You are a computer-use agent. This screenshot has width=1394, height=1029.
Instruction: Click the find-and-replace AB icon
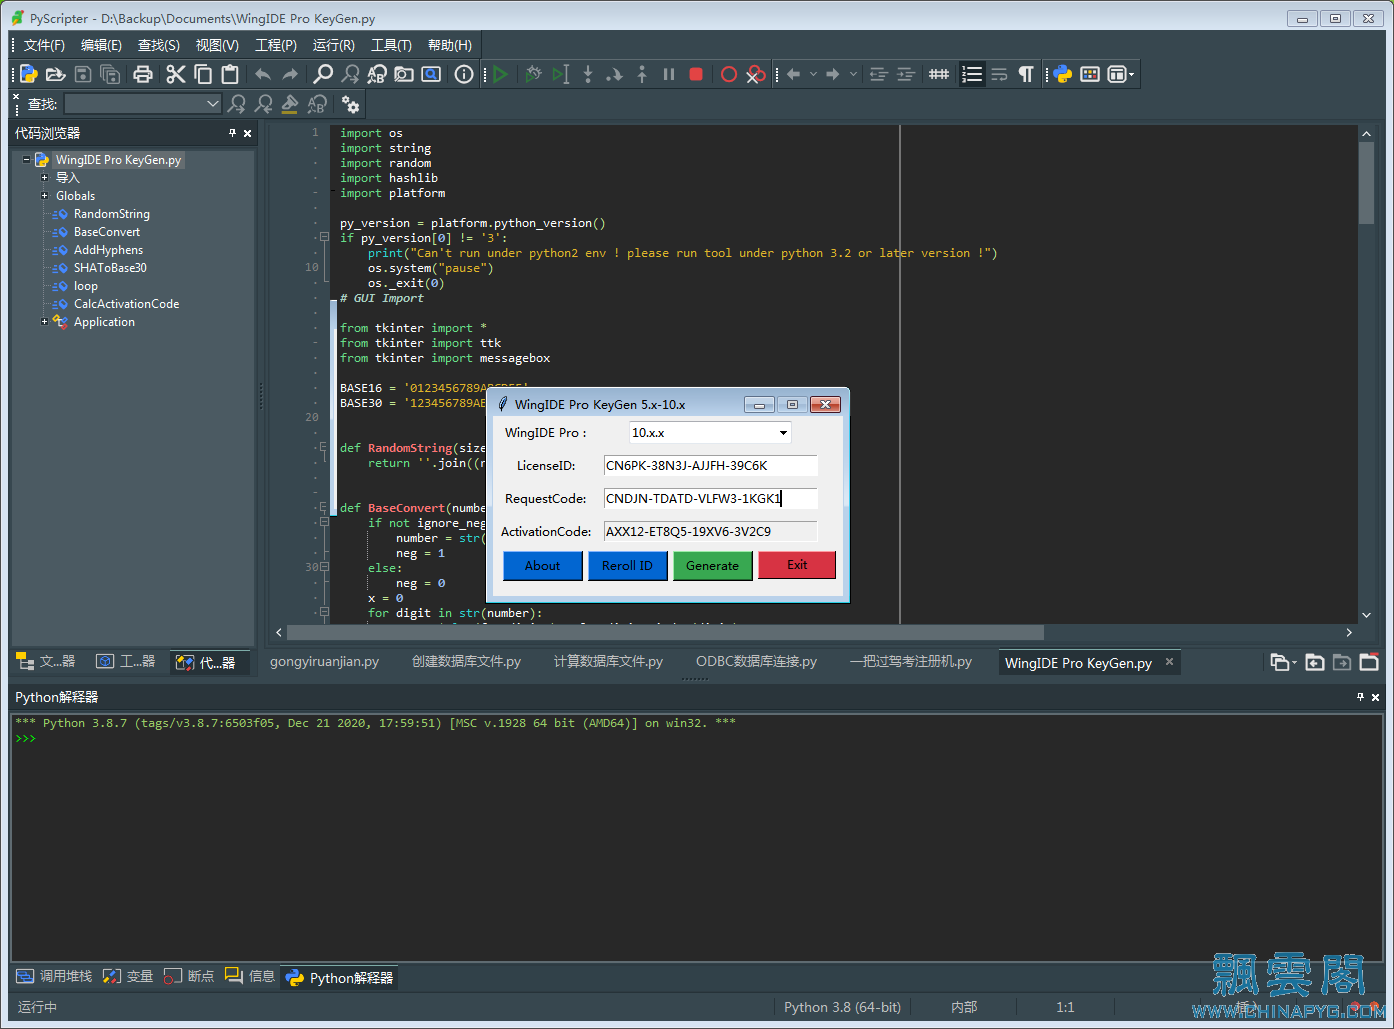point(377,74)
